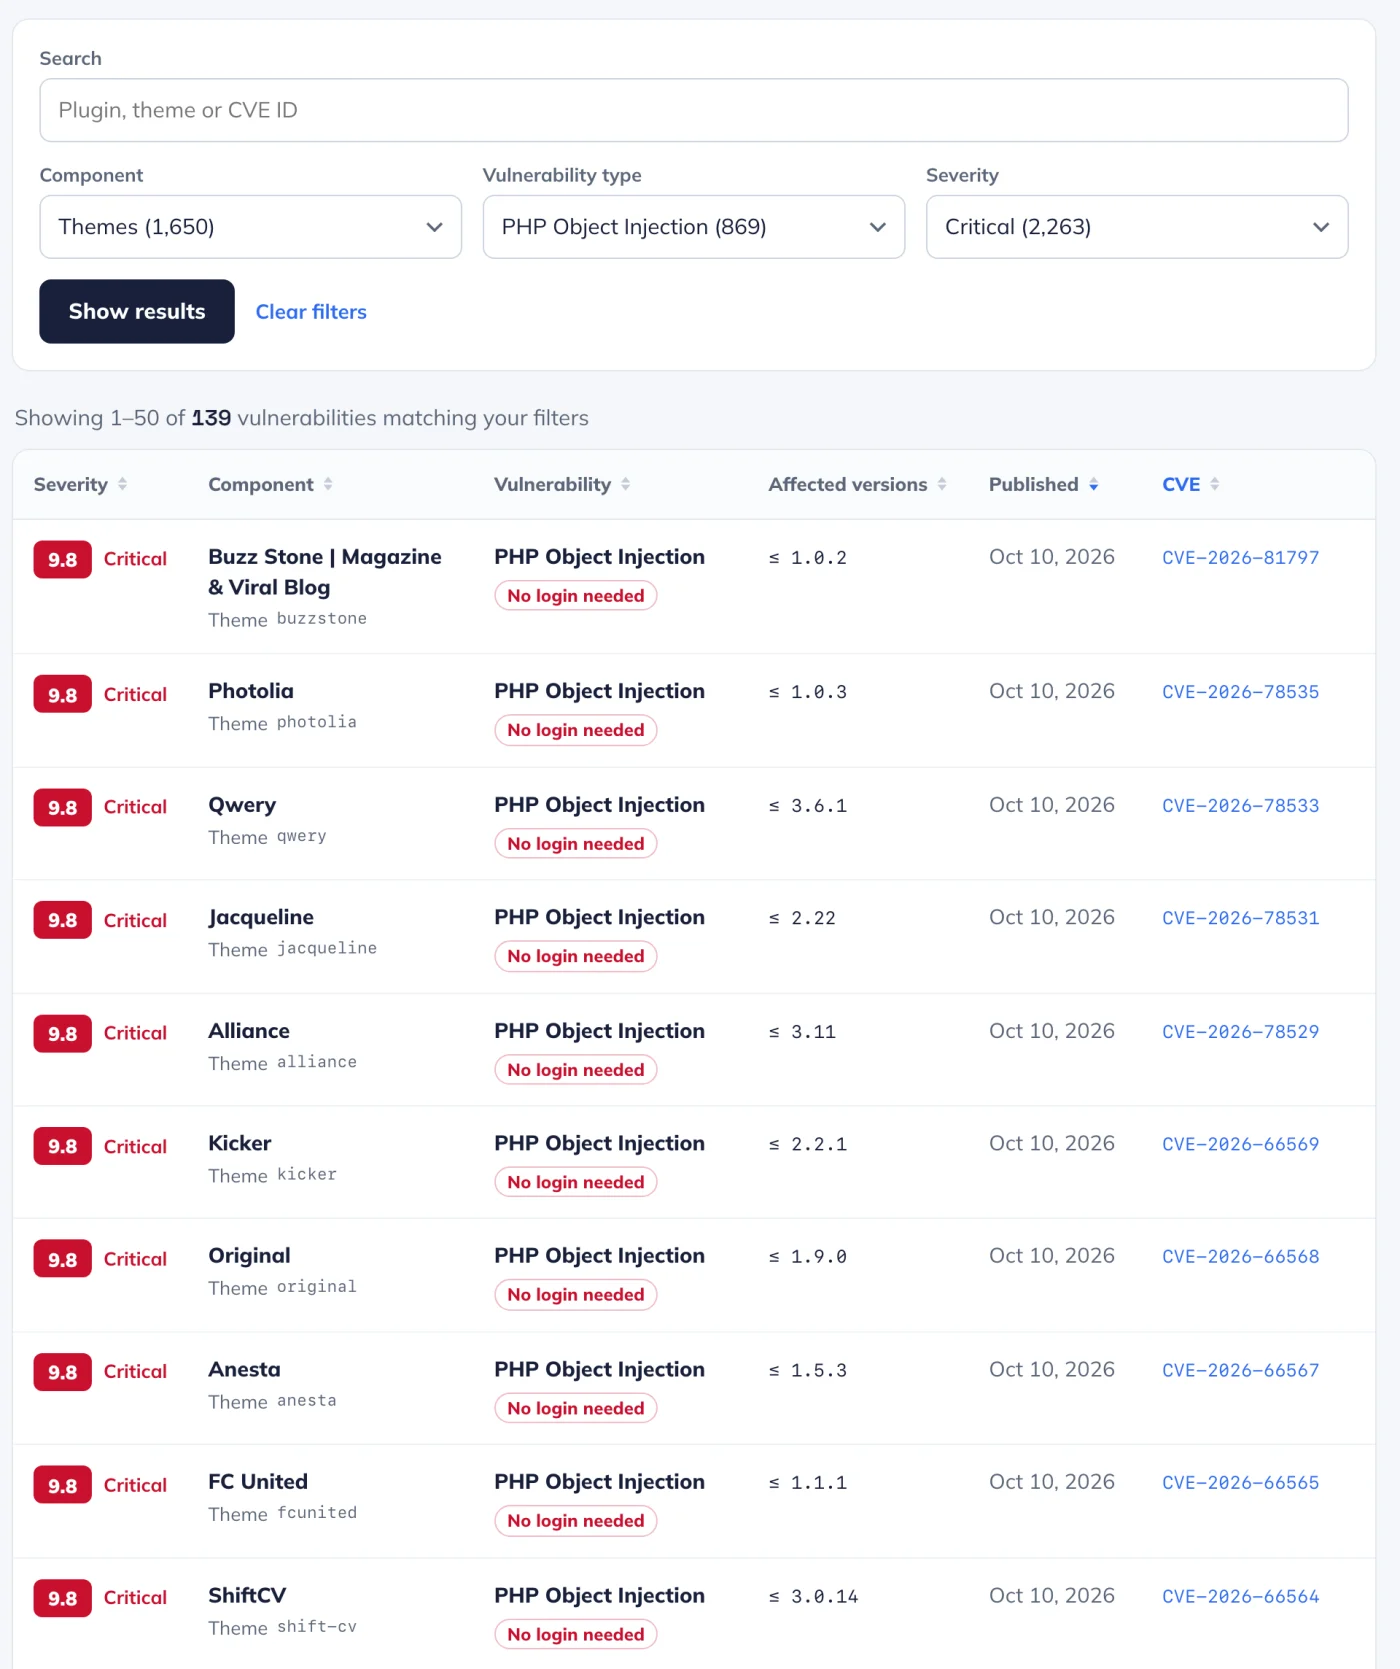Open CVE-2026-66567 link

coord(1240,1371)
